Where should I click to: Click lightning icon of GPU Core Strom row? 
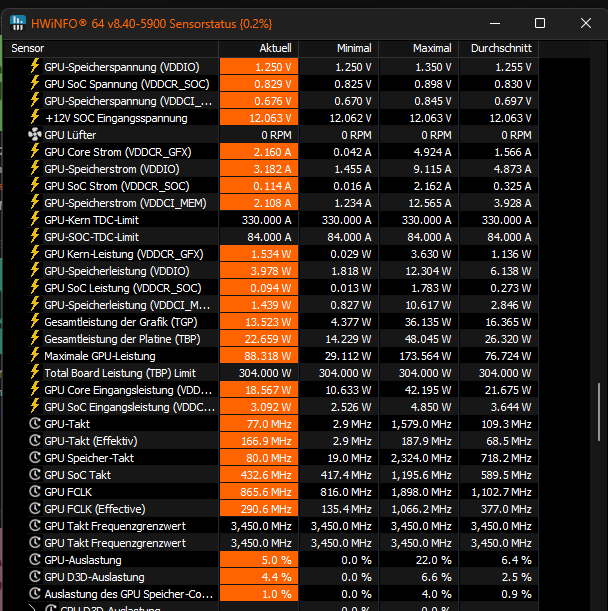pos(35,152)
